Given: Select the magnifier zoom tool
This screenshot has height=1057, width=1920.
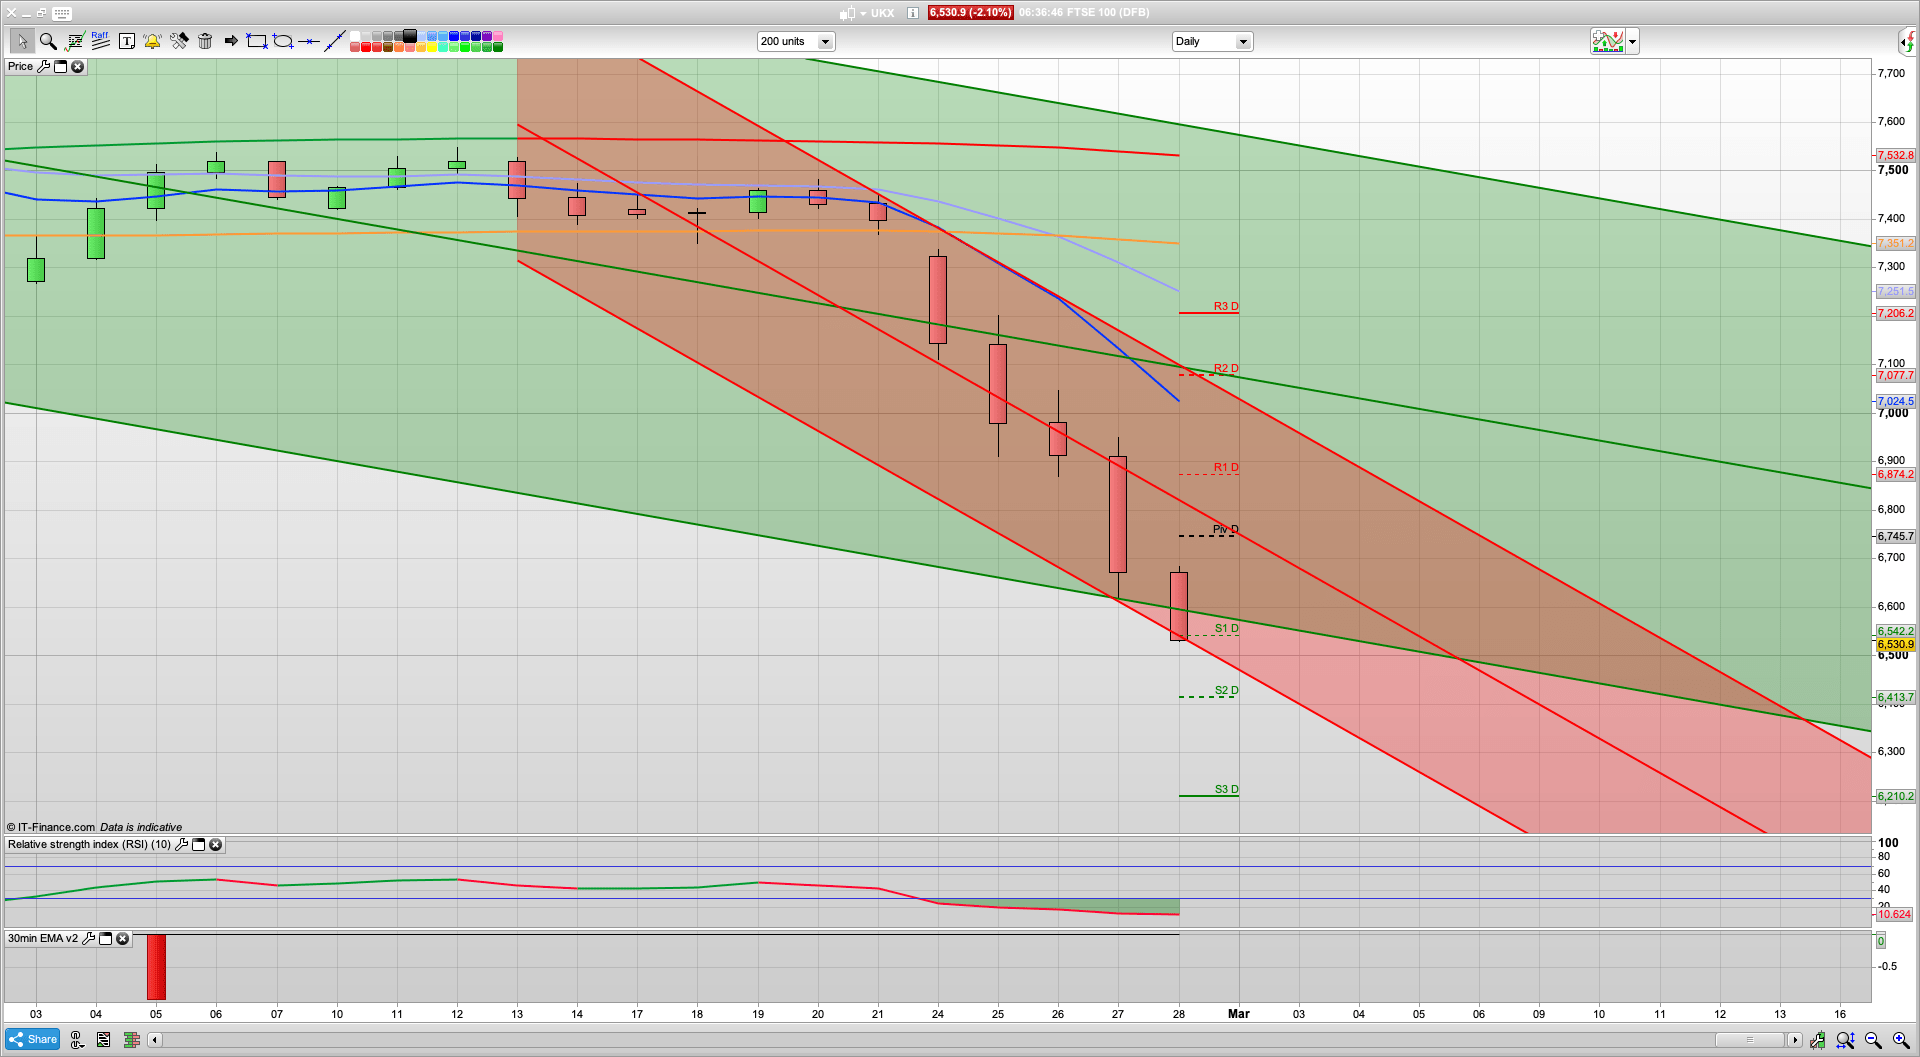Looking at the screenshot, I should pyautogui.click(x=48, y=41).
